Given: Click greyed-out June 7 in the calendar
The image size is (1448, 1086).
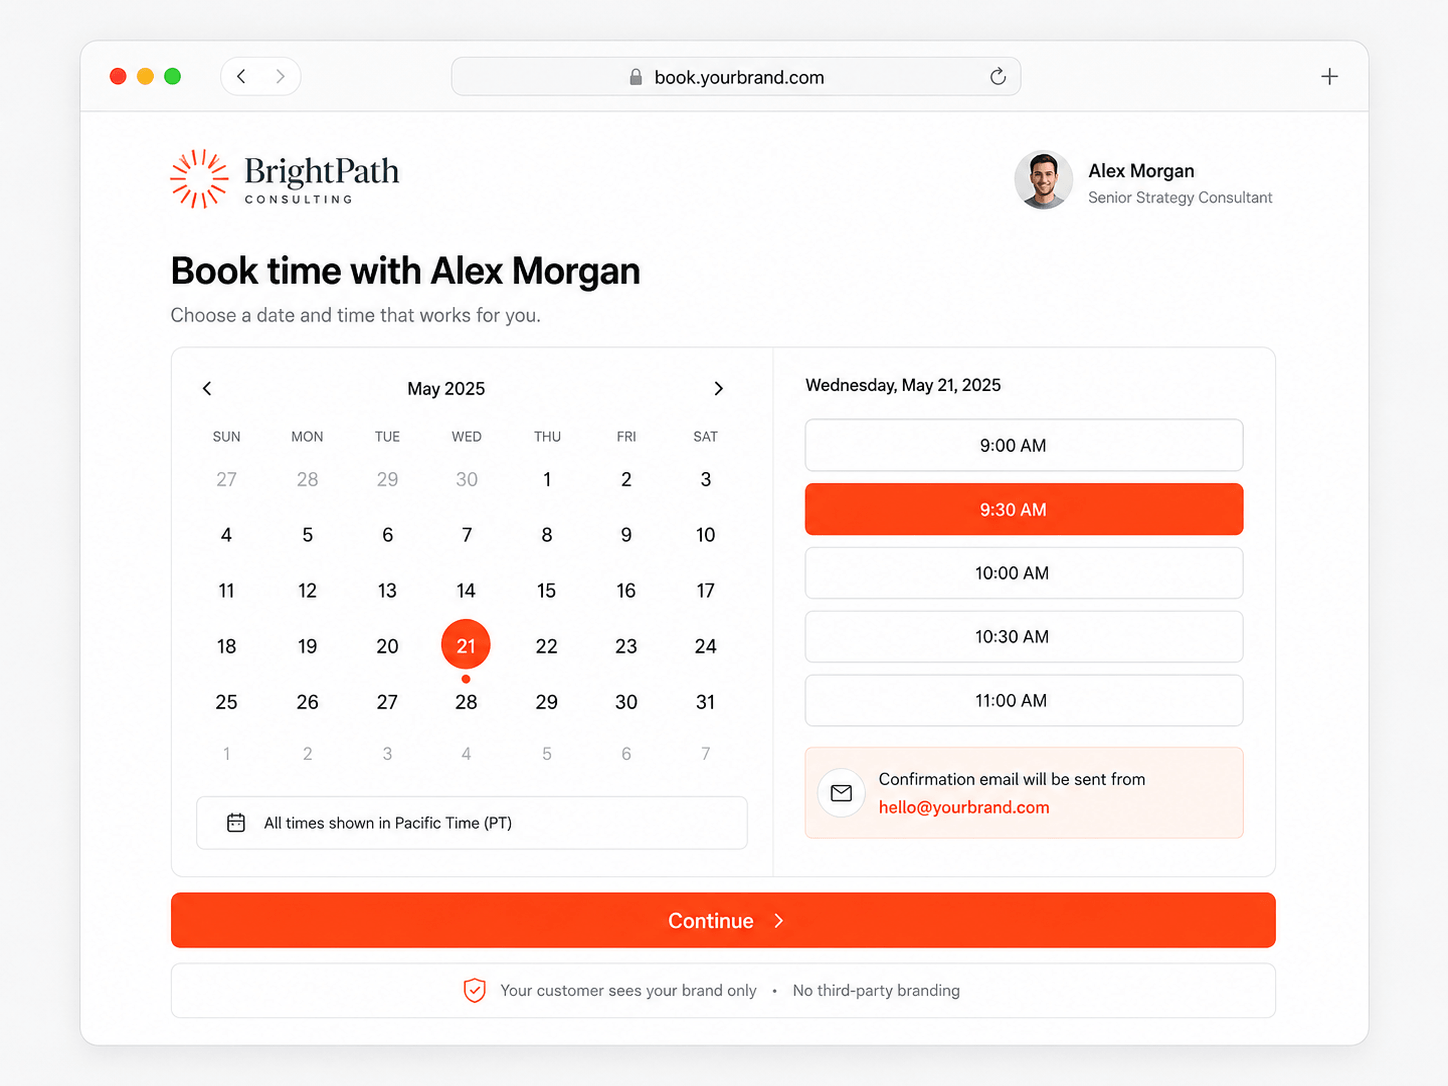Looking at the screenshot, I should tap(706, 754).
